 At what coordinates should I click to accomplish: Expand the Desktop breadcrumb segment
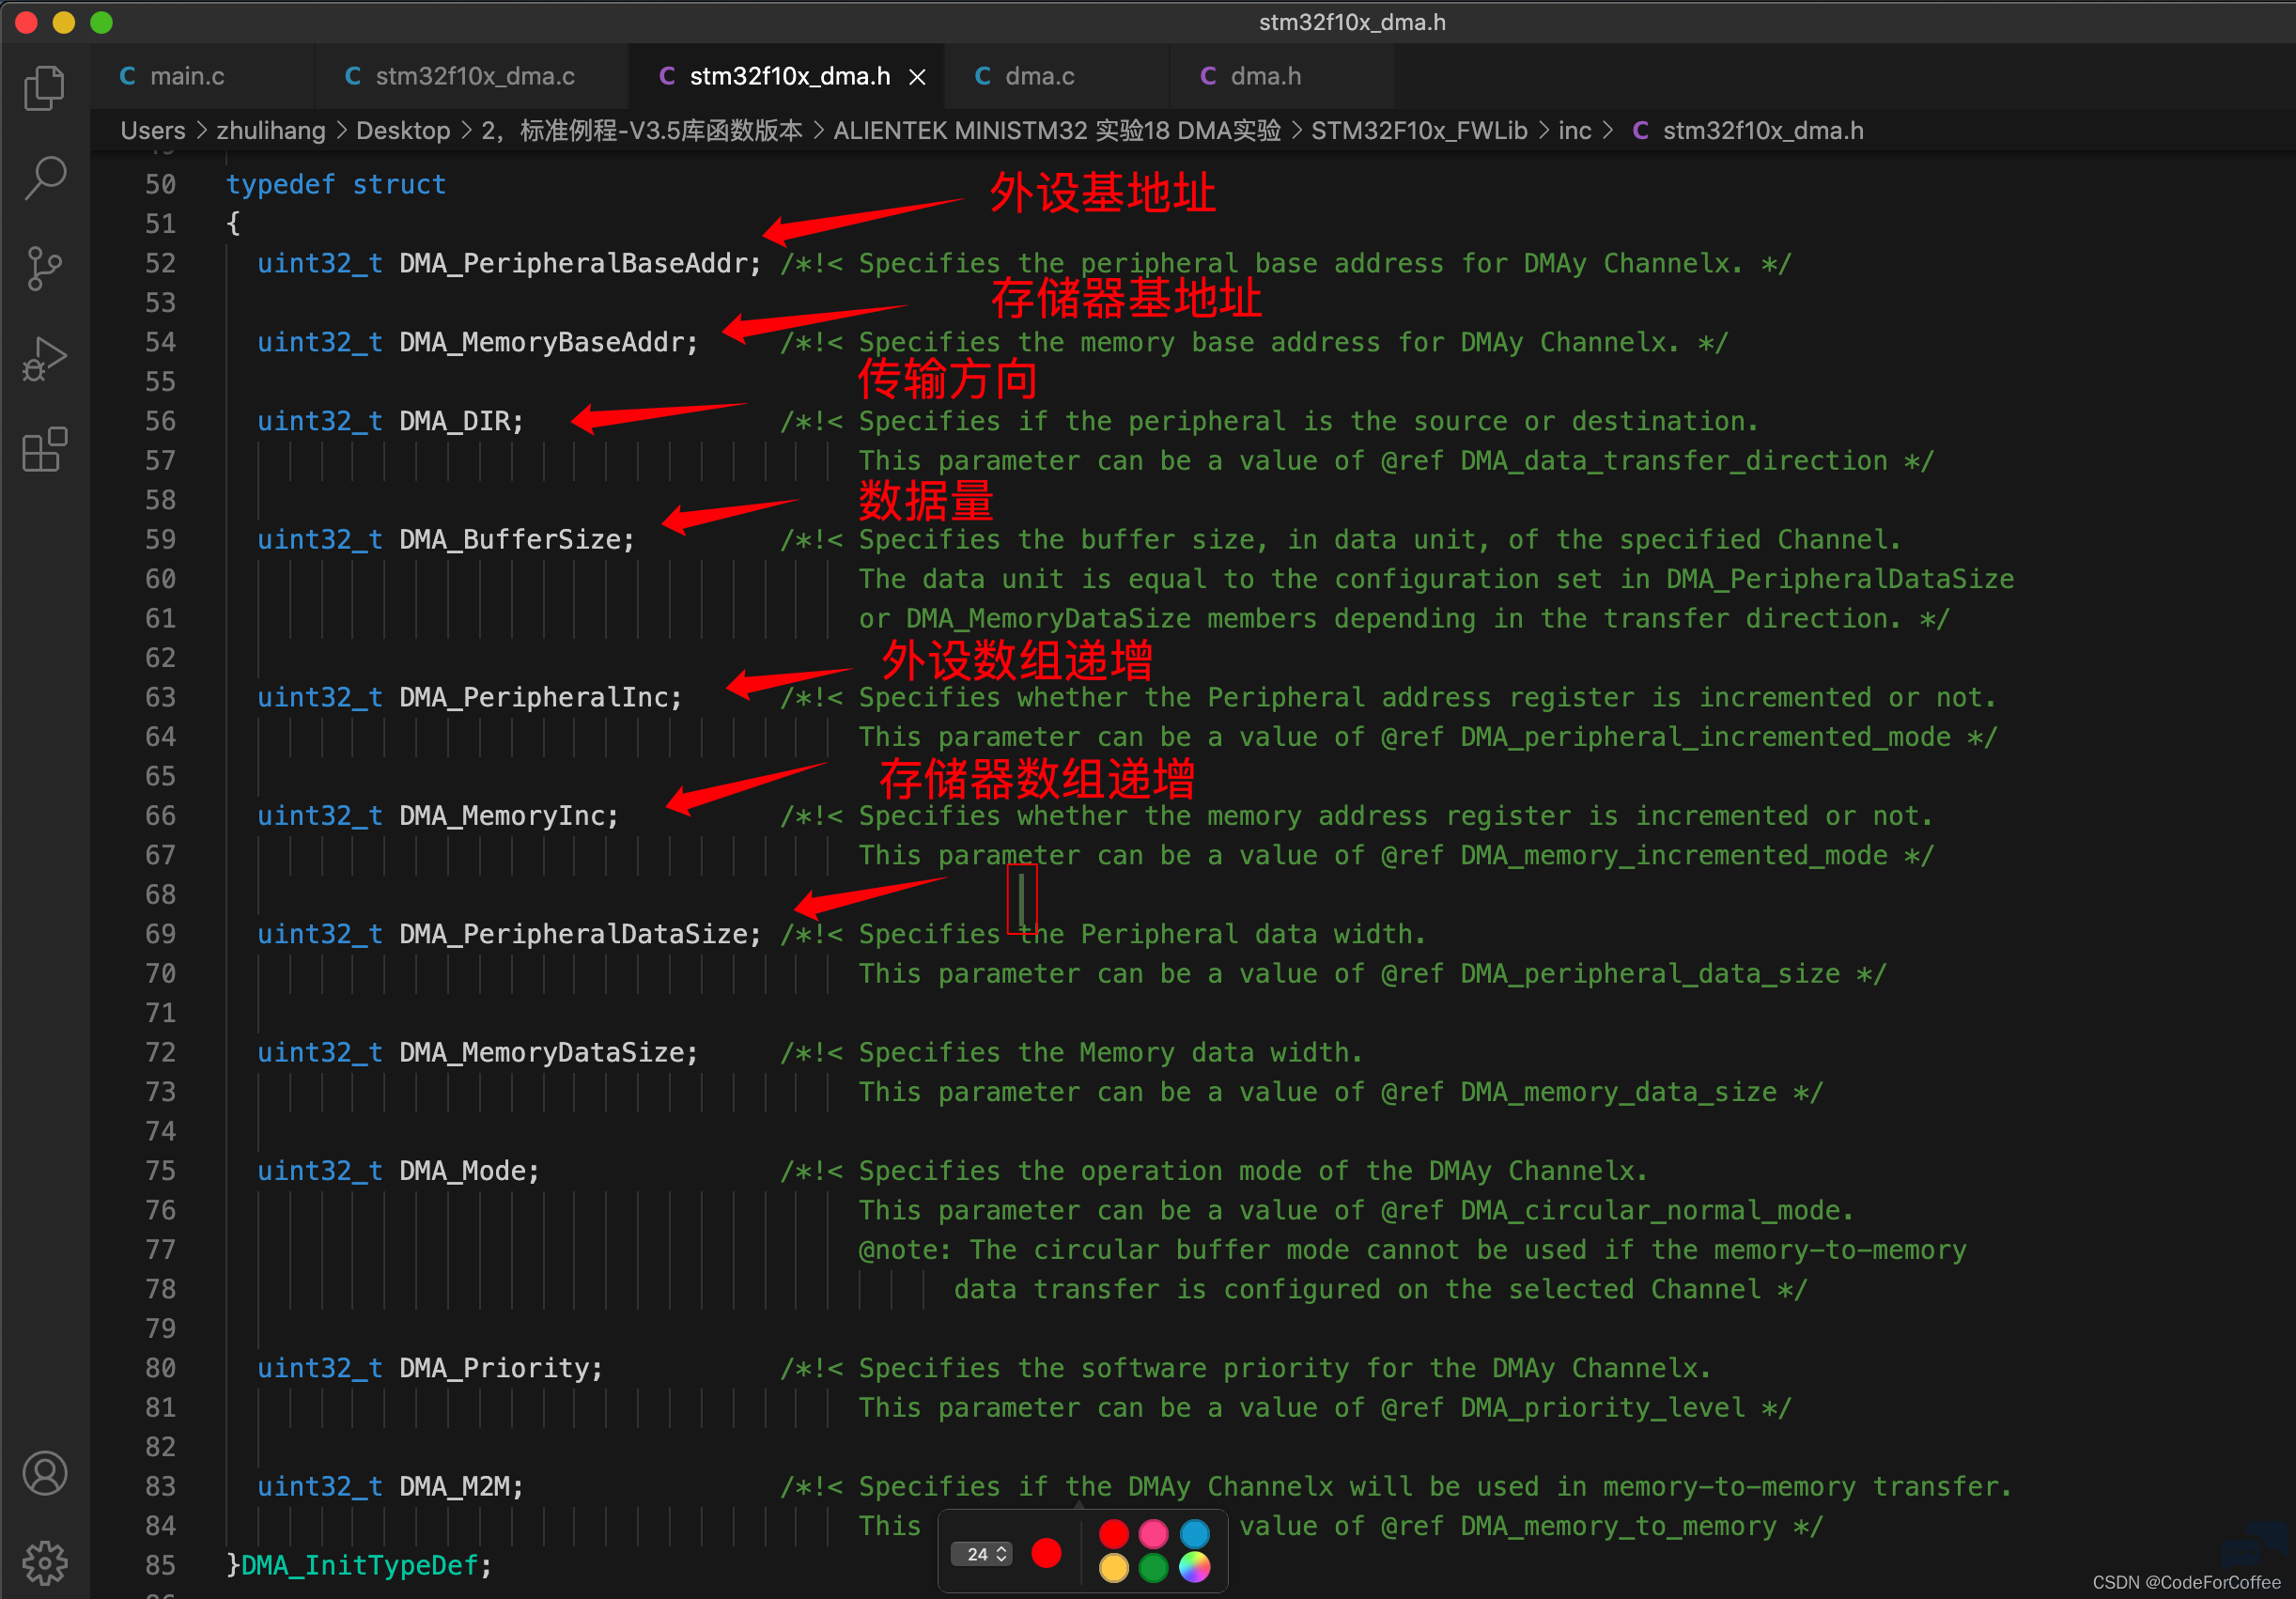tap(403, 131)
